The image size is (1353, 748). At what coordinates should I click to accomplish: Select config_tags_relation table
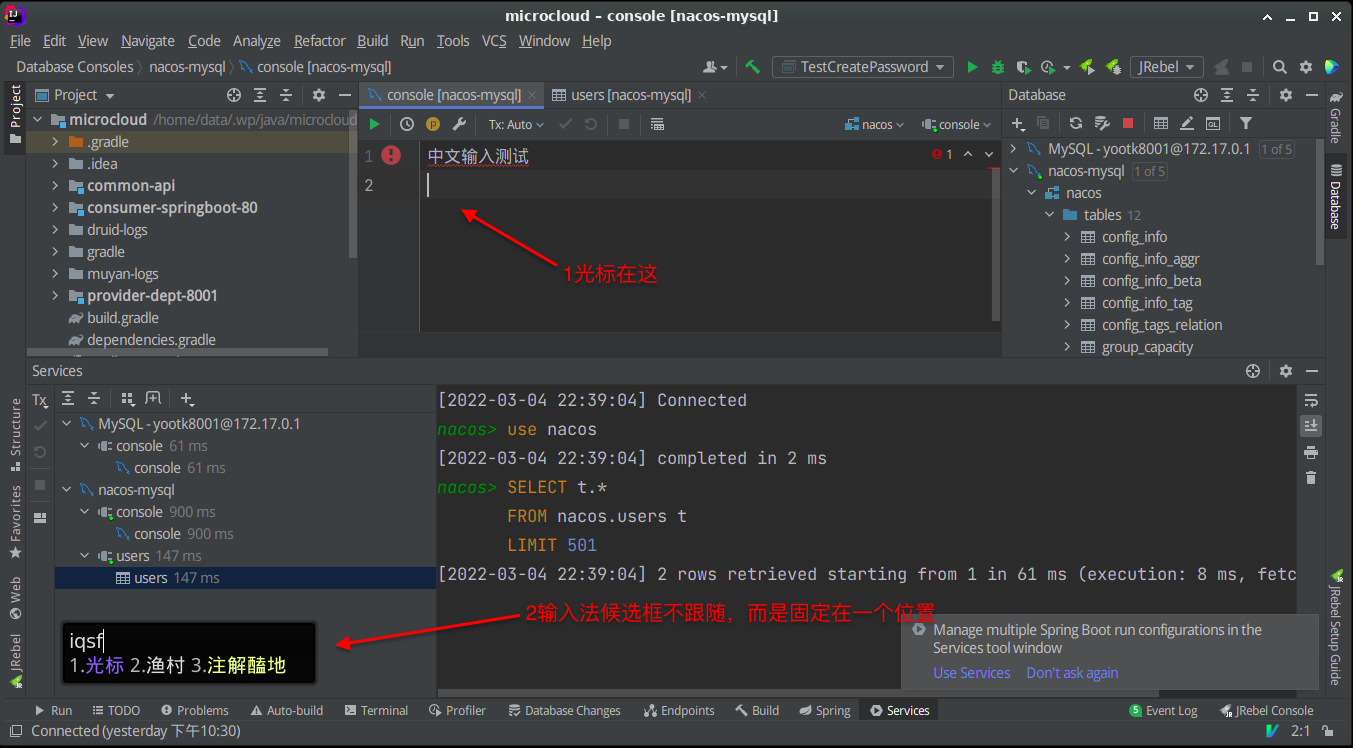(1161, 325)
